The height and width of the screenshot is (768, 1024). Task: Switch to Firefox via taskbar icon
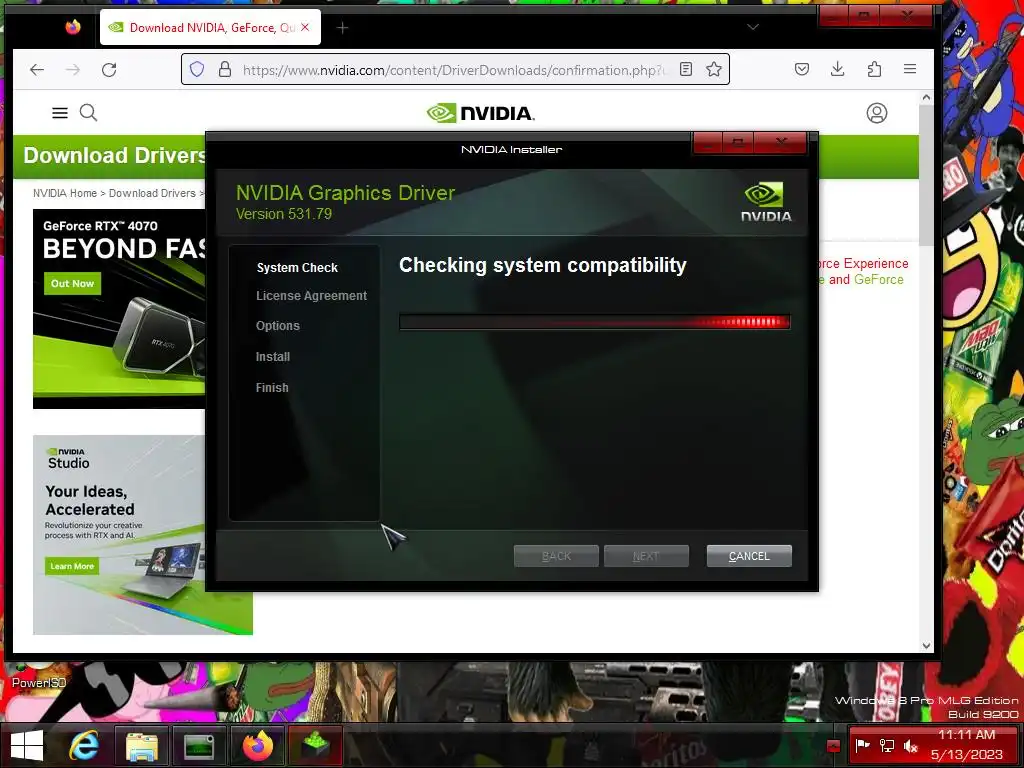pyautogui.click(x=257, y=745)
